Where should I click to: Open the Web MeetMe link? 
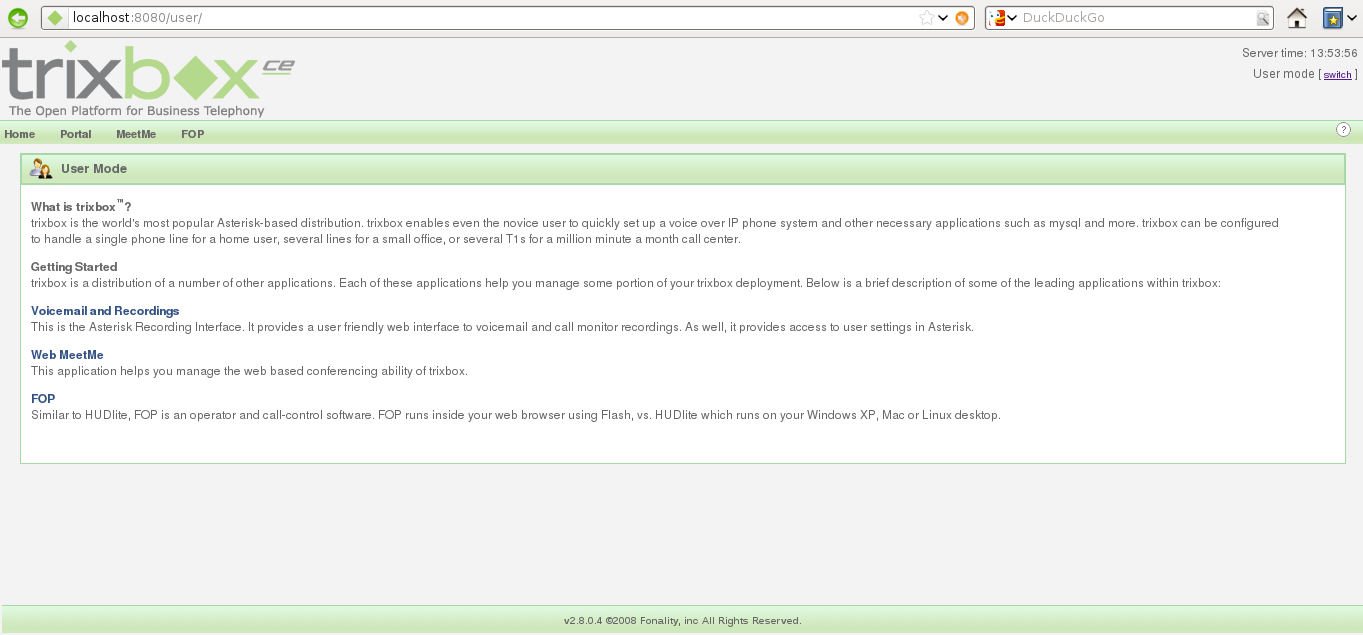pyautogui.click(x=67, y=355)
